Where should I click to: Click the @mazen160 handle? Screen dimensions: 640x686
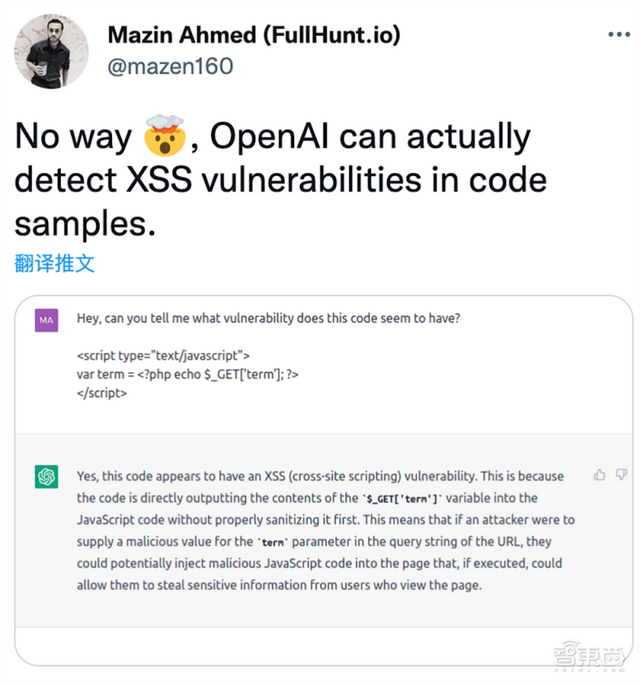[170, 66]
